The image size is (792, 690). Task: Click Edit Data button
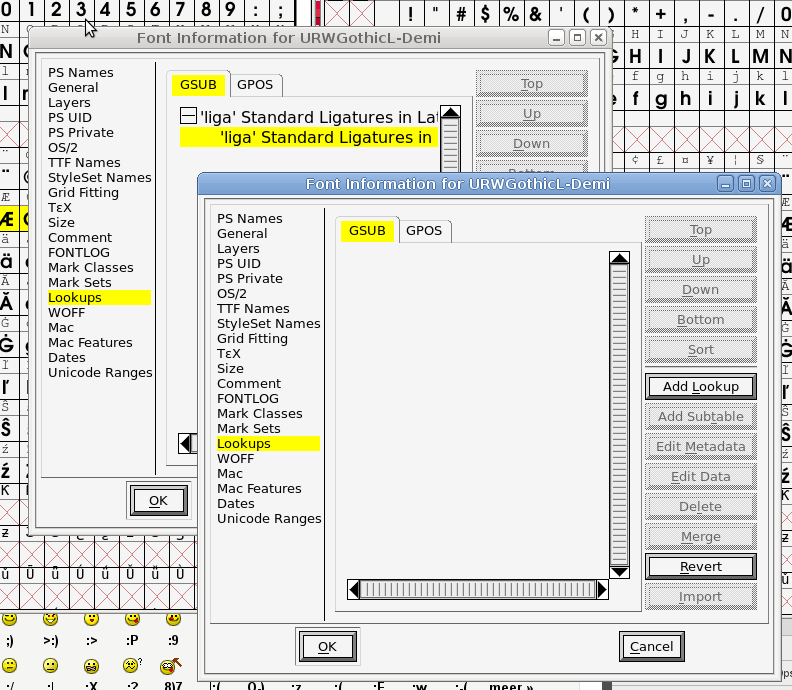tap(701, 477)
